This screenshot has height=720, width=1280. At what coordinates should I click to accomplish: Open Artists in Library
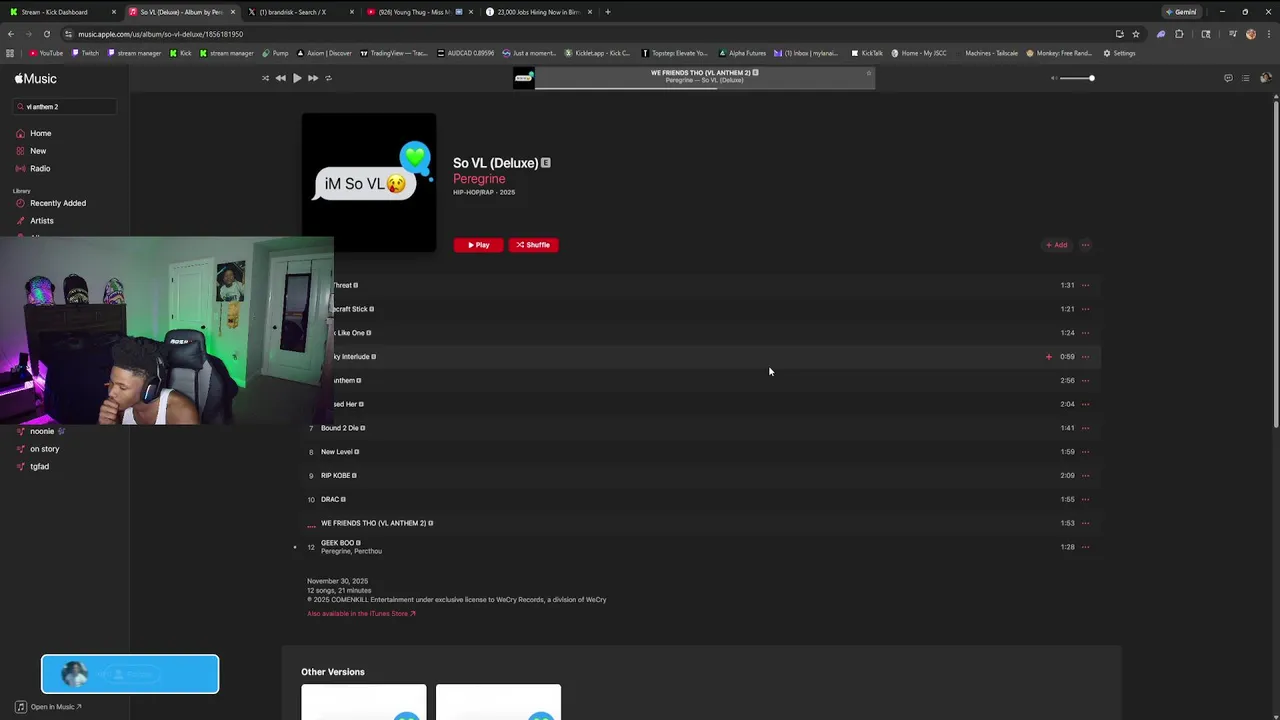click(42, 221)
